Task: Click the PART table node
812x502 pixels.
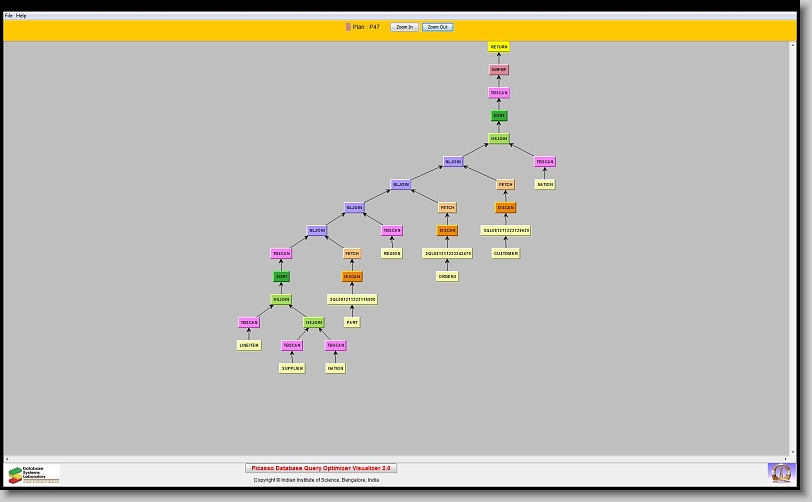Action: [x=352, y=322]
